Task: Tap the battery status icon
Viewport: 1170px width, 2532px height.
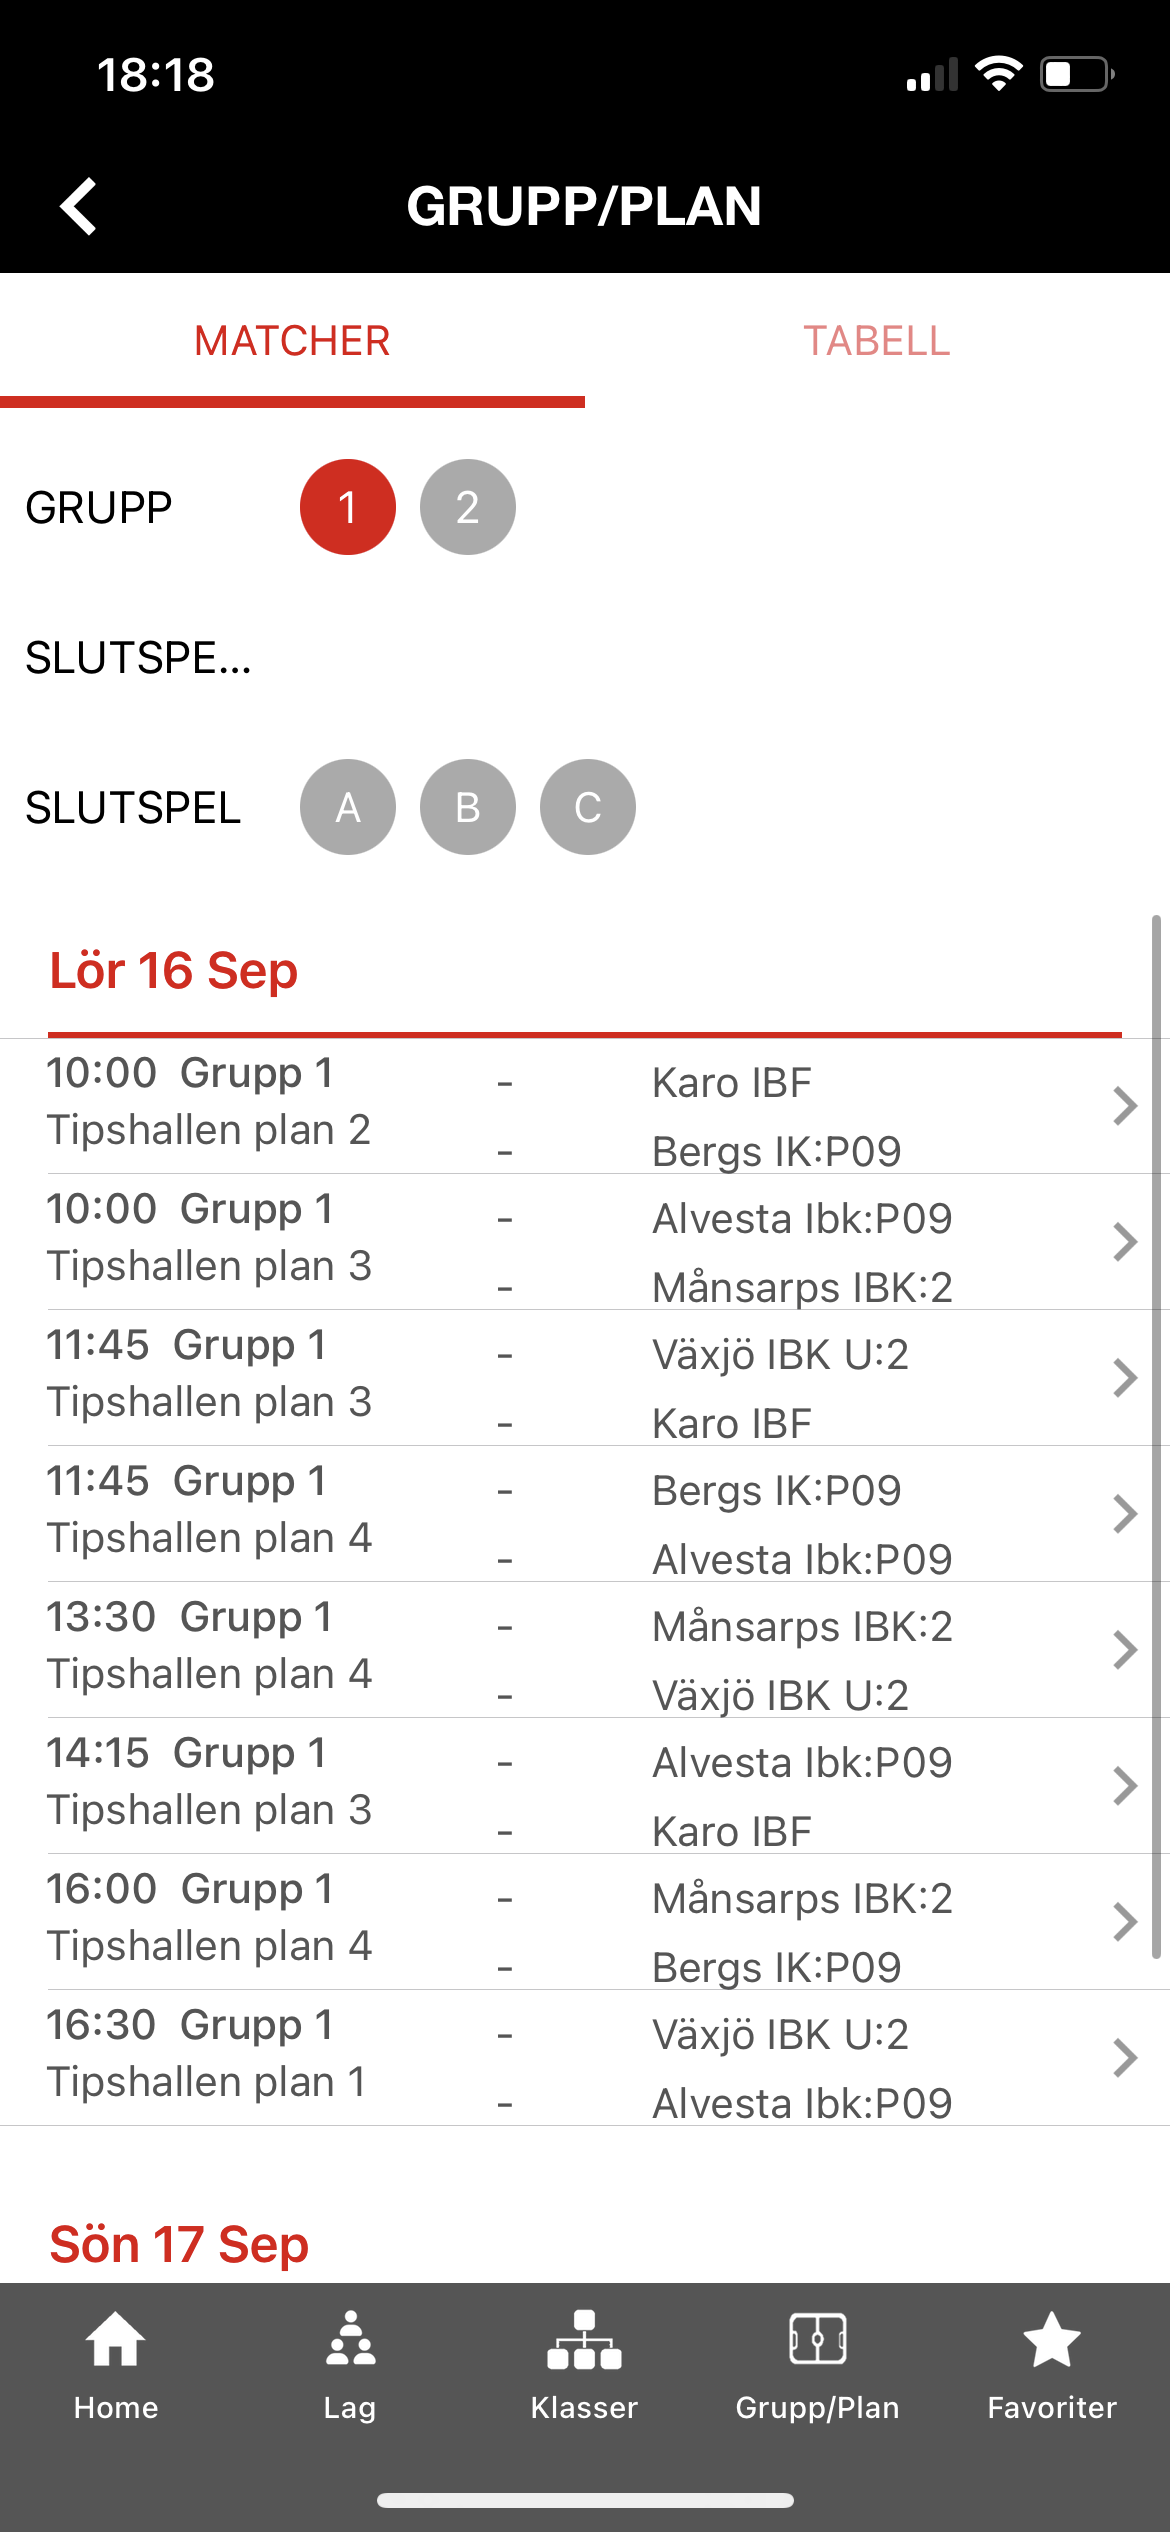Action: pyautogui.click(x=1077, y=74)
